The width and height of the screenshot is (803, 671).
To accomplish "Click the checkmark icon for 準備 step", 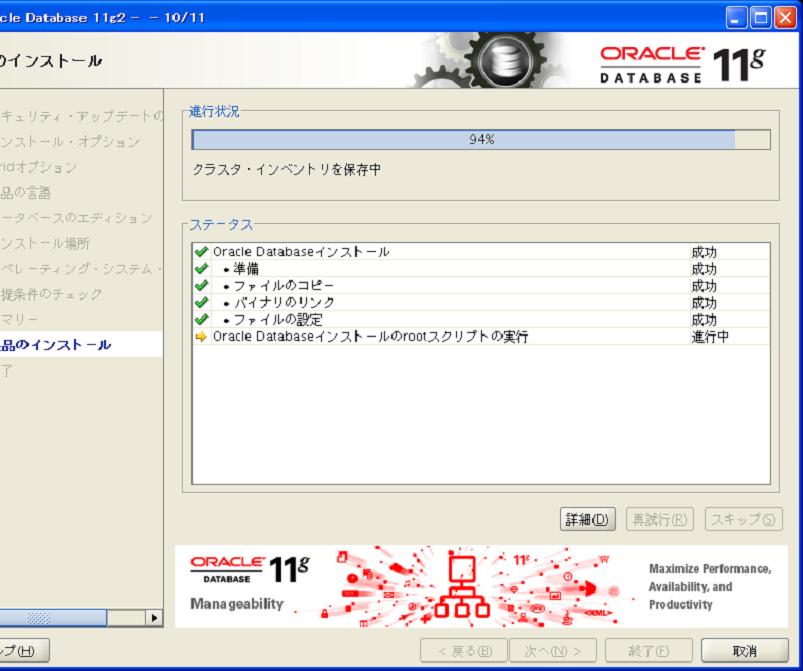I will coord(201,268).
